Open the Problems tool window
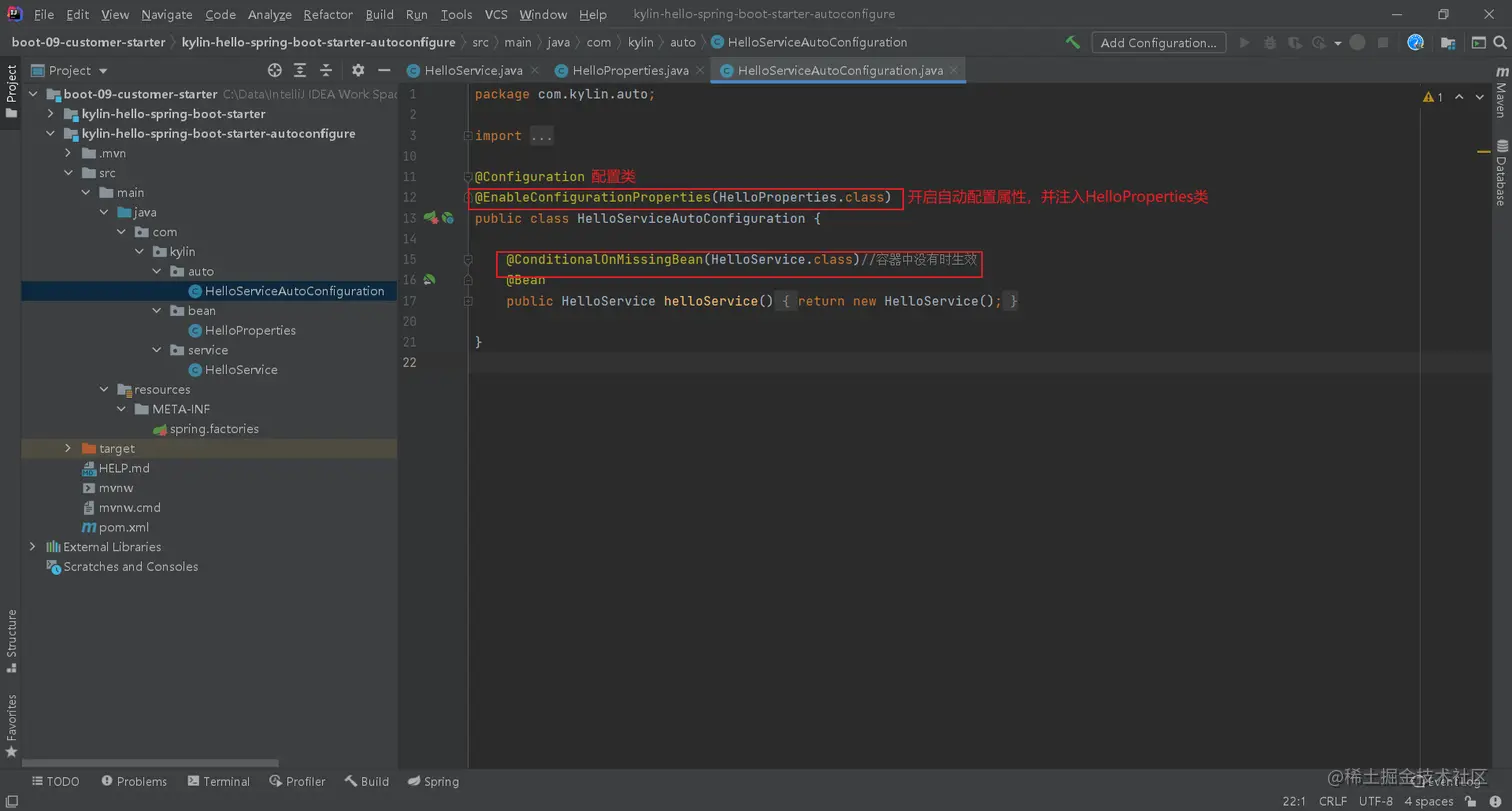 click(x=133, y=781)
